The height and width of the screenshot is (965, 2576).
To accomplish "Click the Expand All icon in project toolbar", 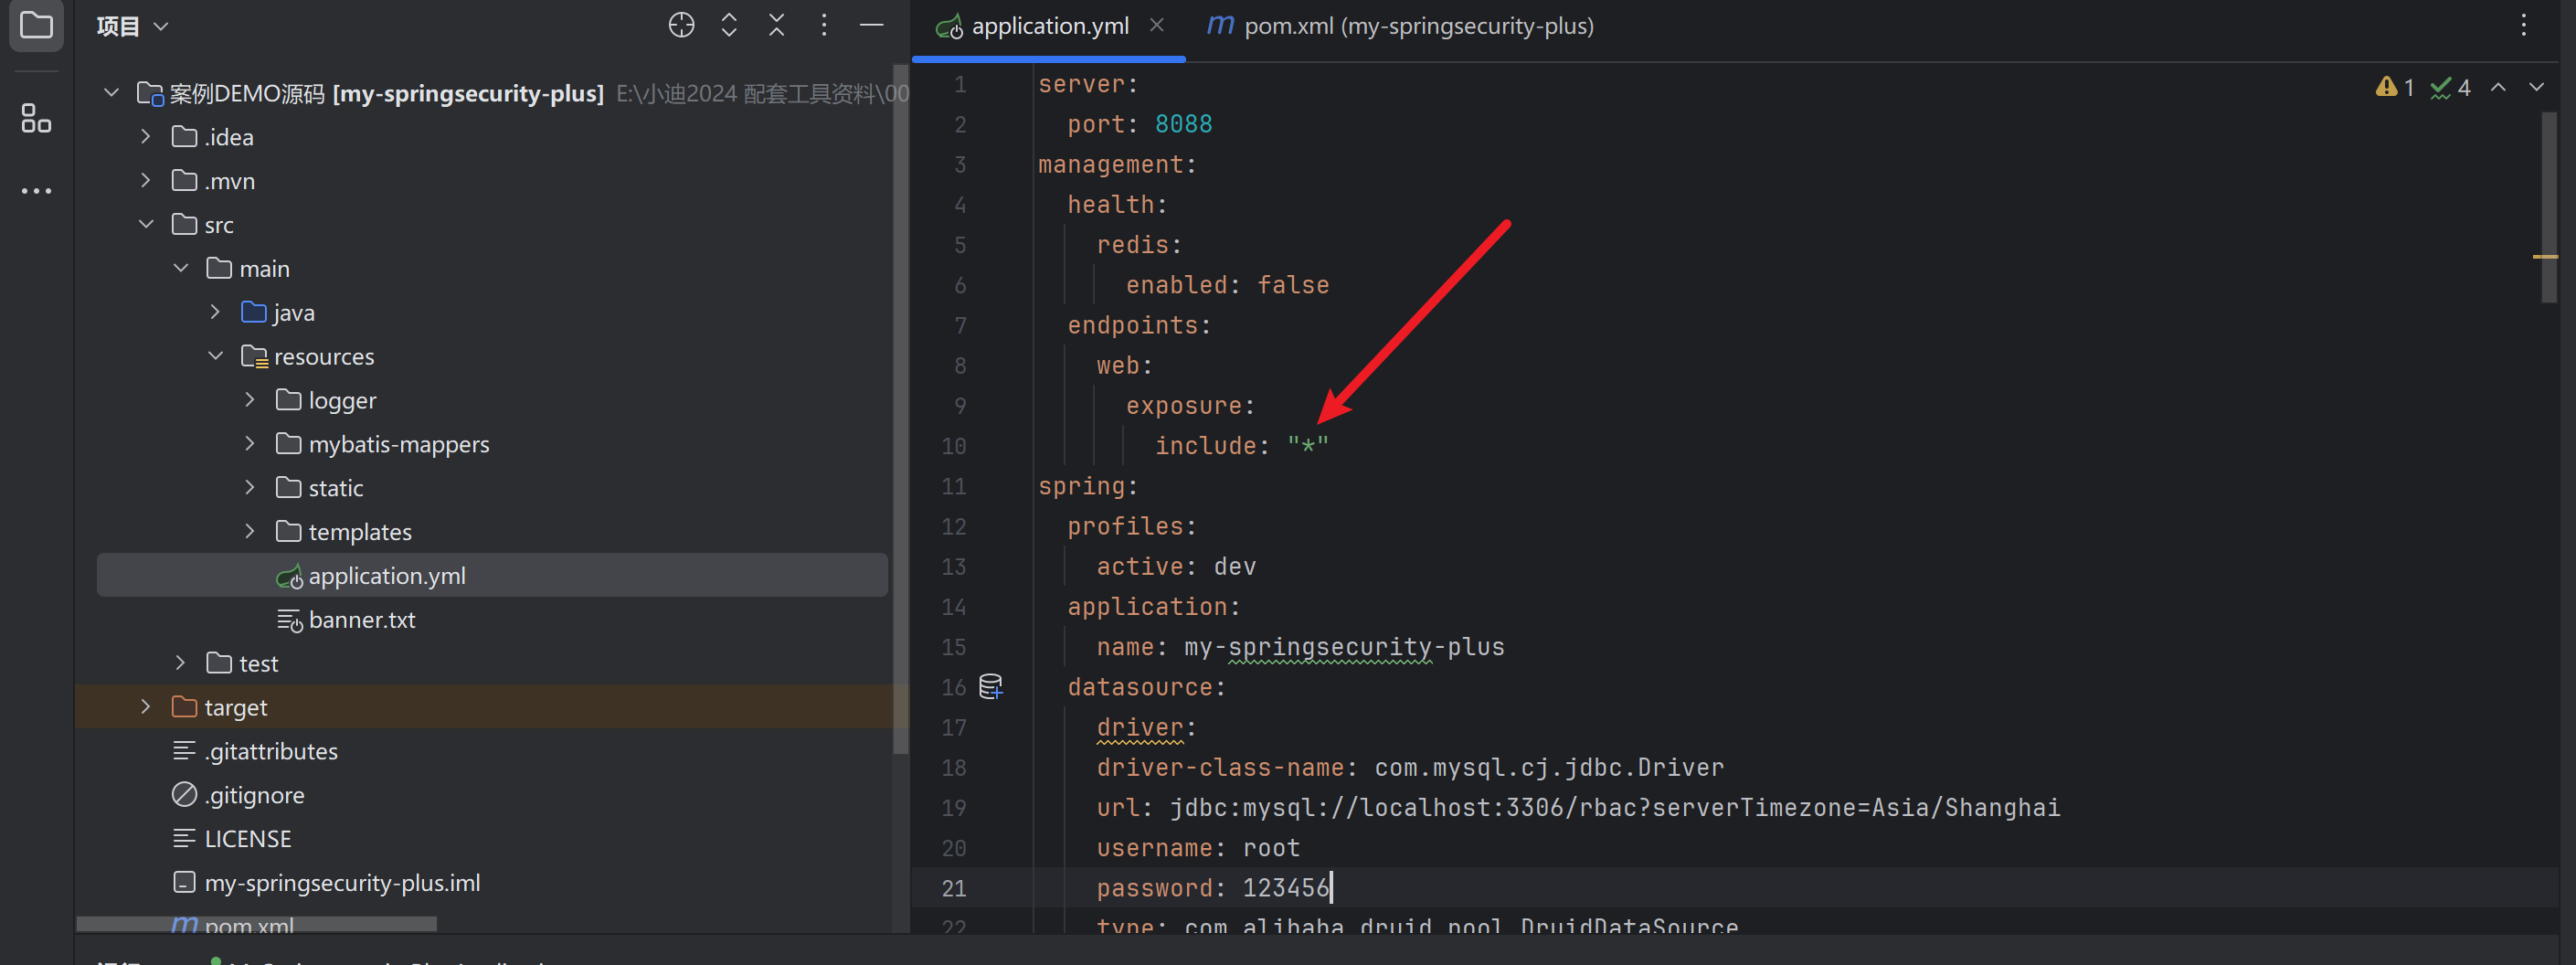I will (x=729, y=25).
